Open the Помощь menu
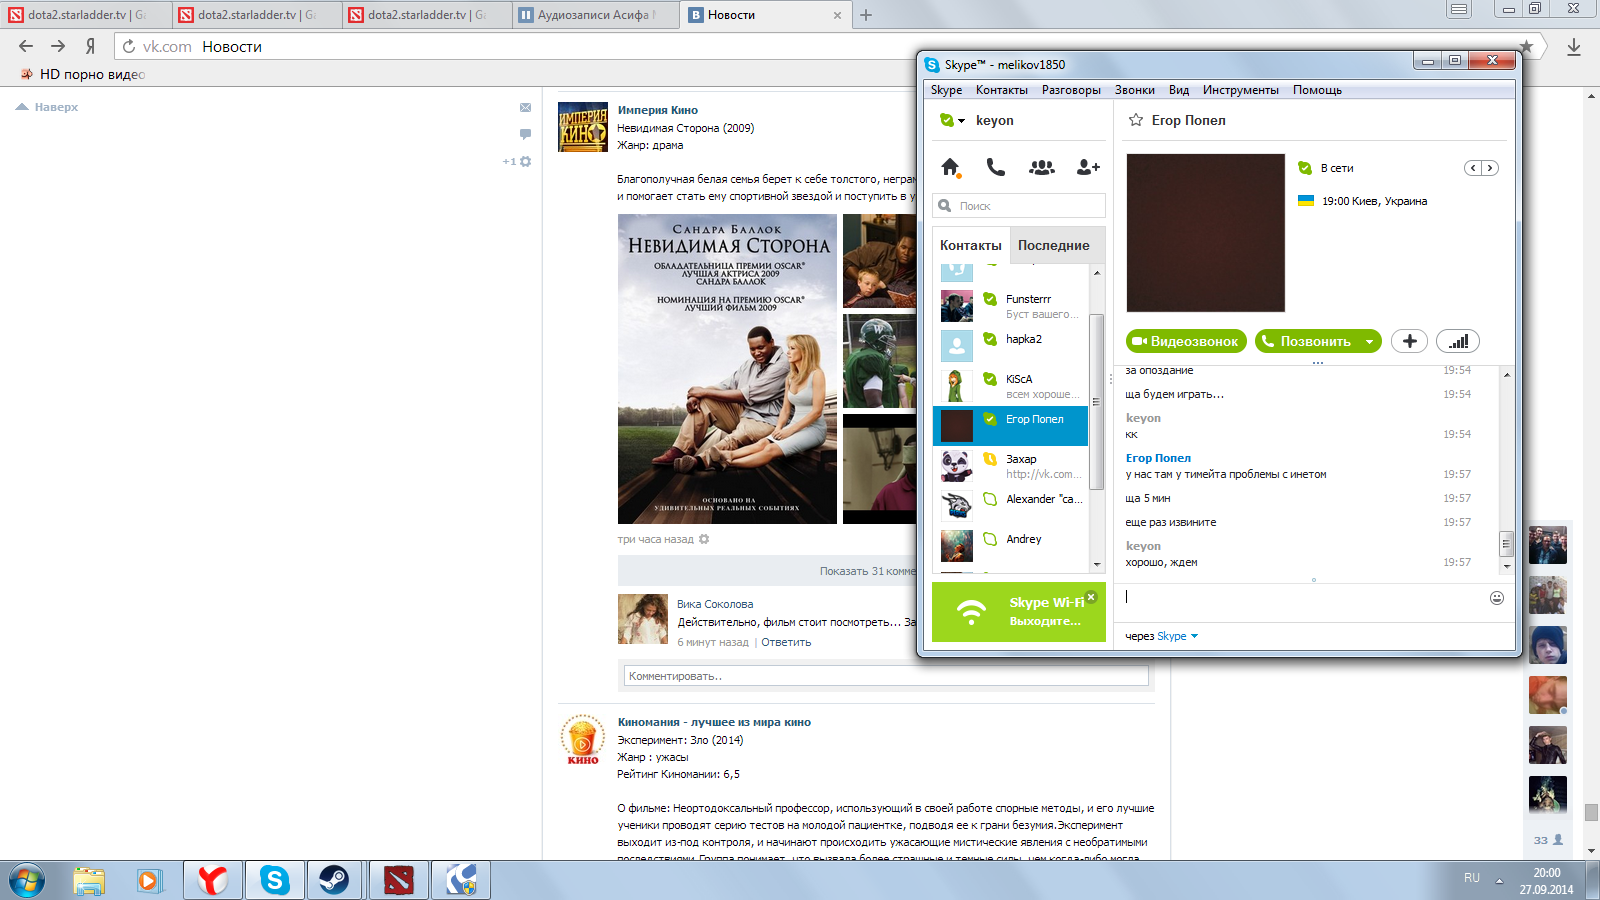 click(x=1317, y=90)
